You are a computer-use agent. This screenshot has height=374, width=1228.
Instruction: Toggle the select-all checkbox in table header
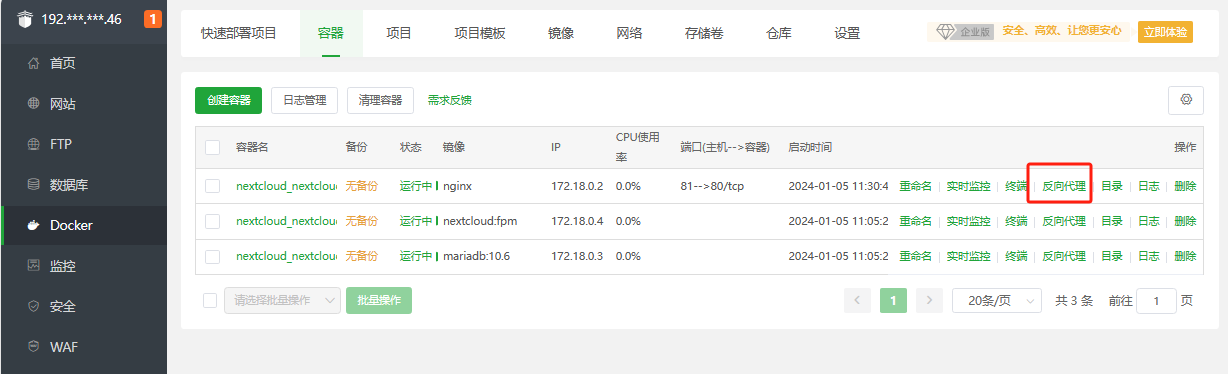pyautogui.click(x=212, y=147)
